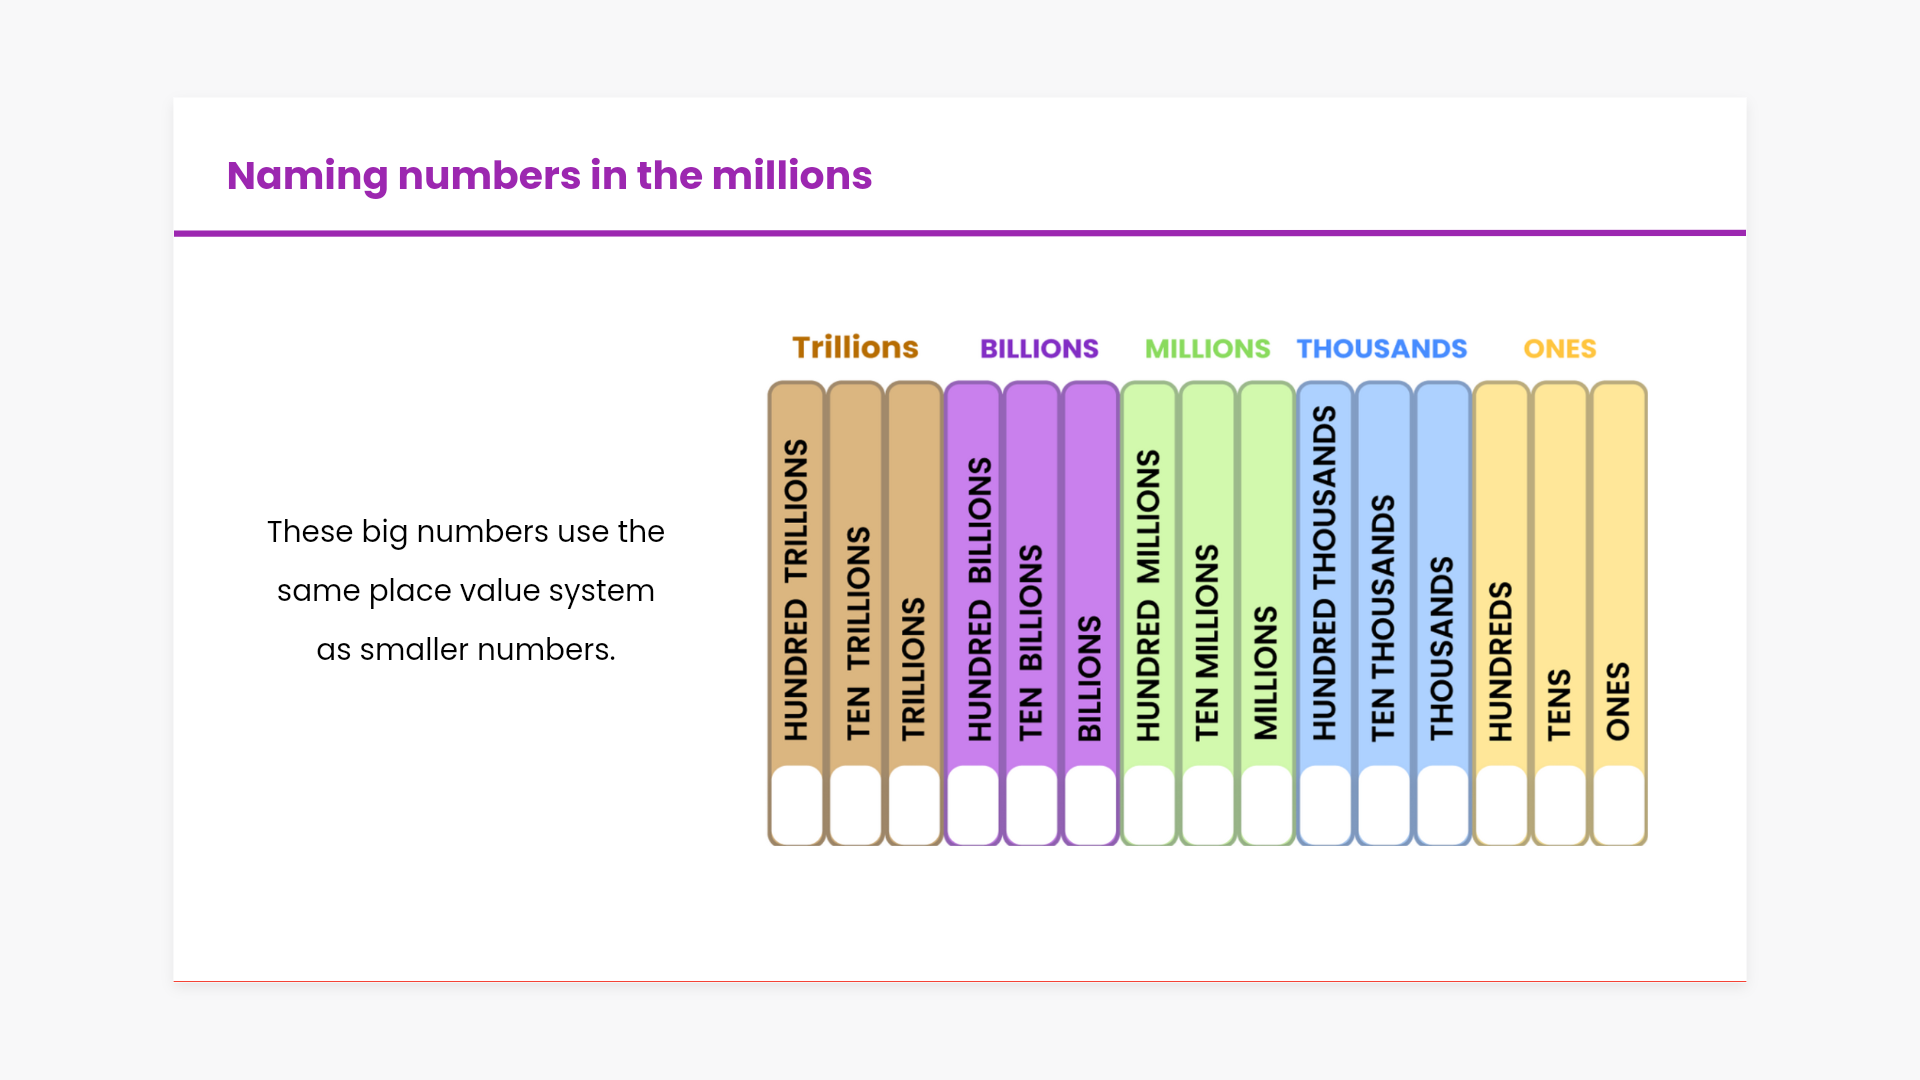Click the empty box under the Ones column
The height and width of the screenshot is (1080, 1920).
[x=1618, y=805]
